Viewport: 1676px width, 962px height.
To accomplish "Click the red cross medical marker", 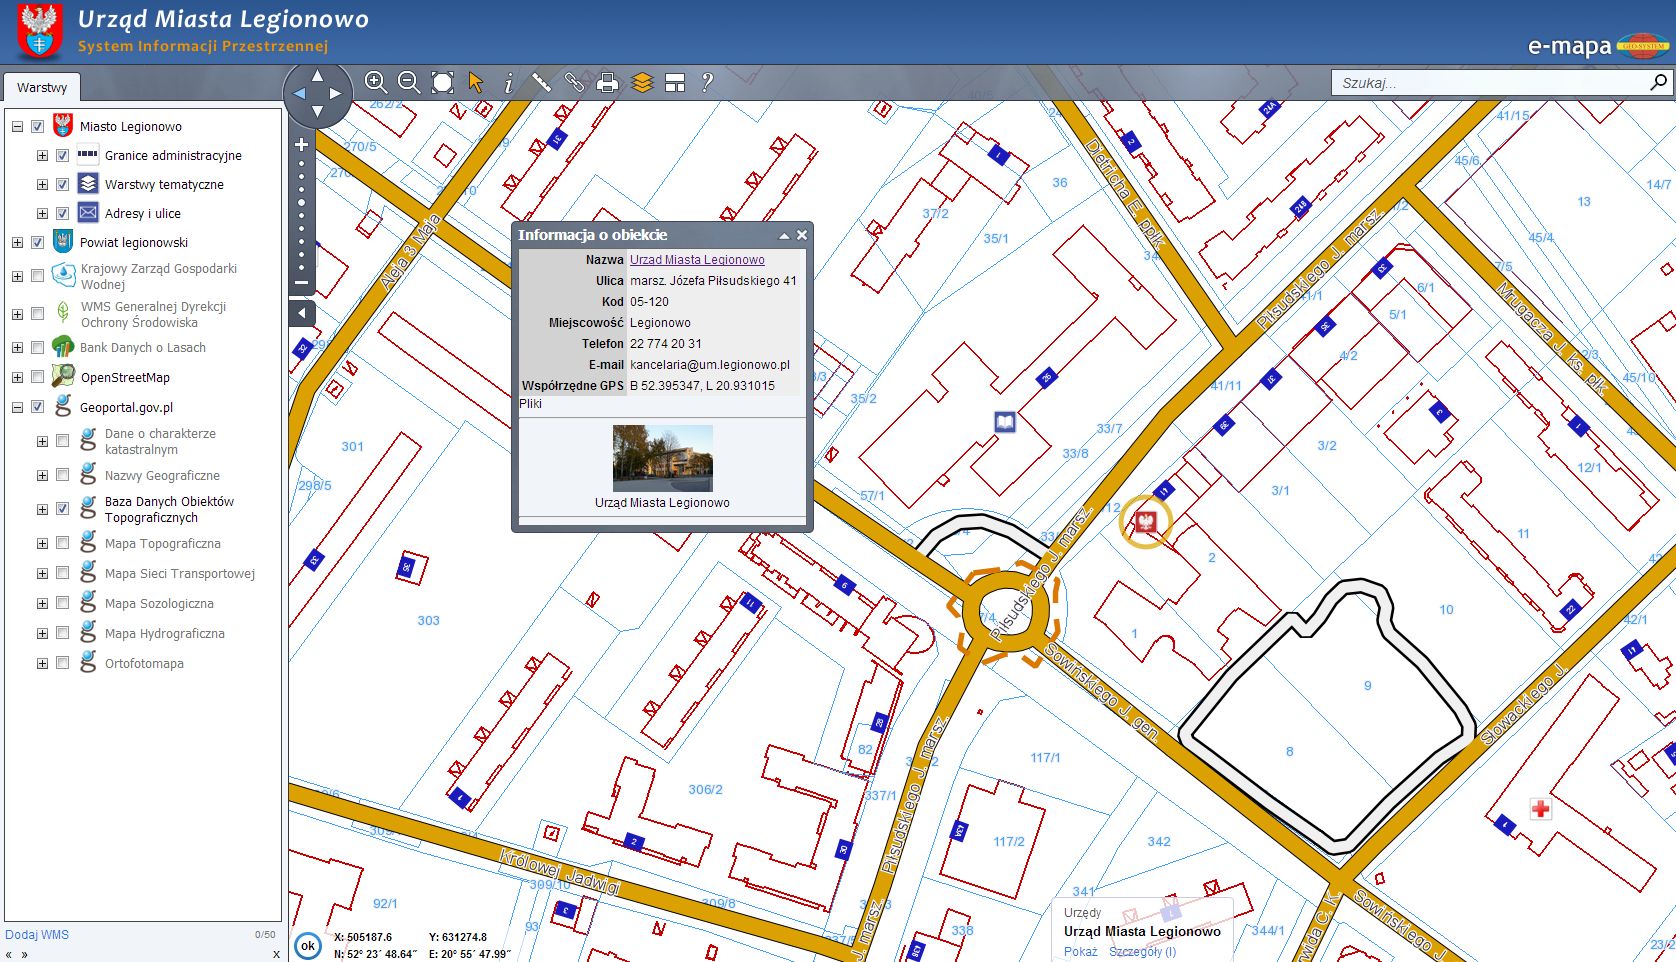I will pos(1540,808).
